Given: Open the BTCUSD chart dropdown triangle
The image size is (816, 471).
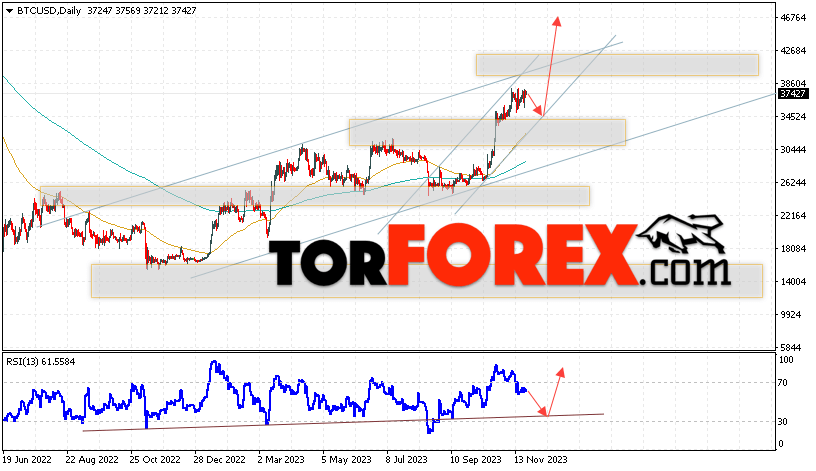Looking at the screenshot, I should 9,11.
